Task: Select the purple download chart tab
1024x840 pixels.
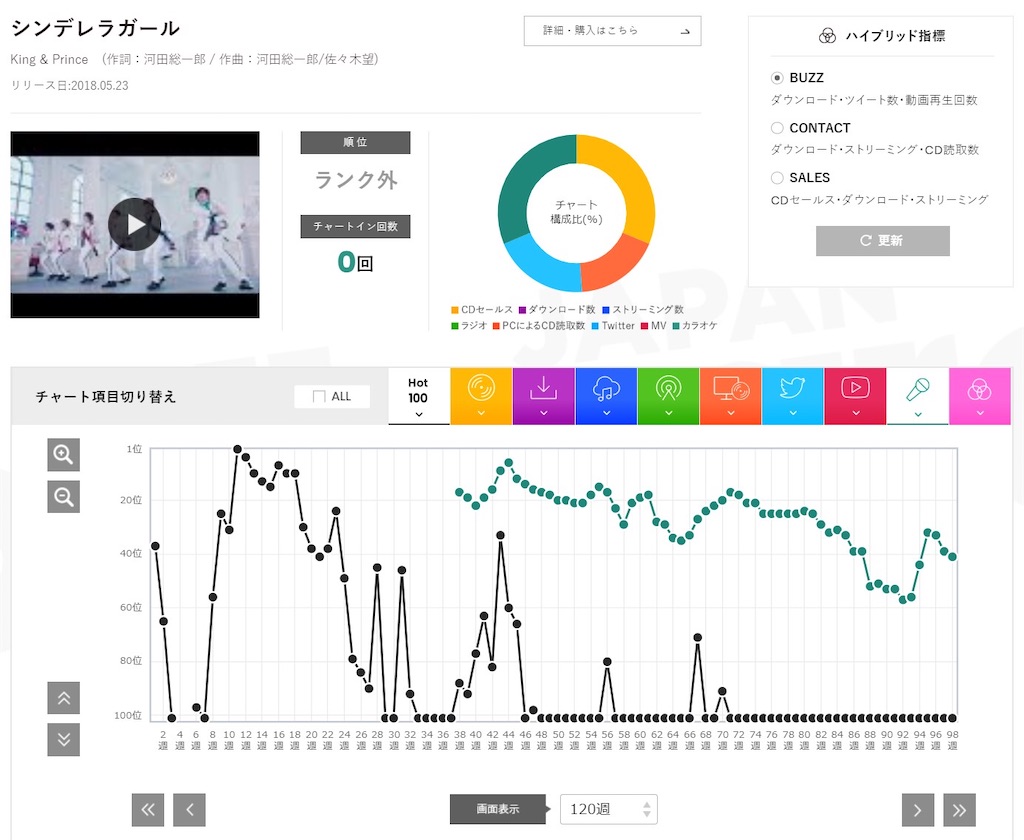Action: [x=543, y=396]
